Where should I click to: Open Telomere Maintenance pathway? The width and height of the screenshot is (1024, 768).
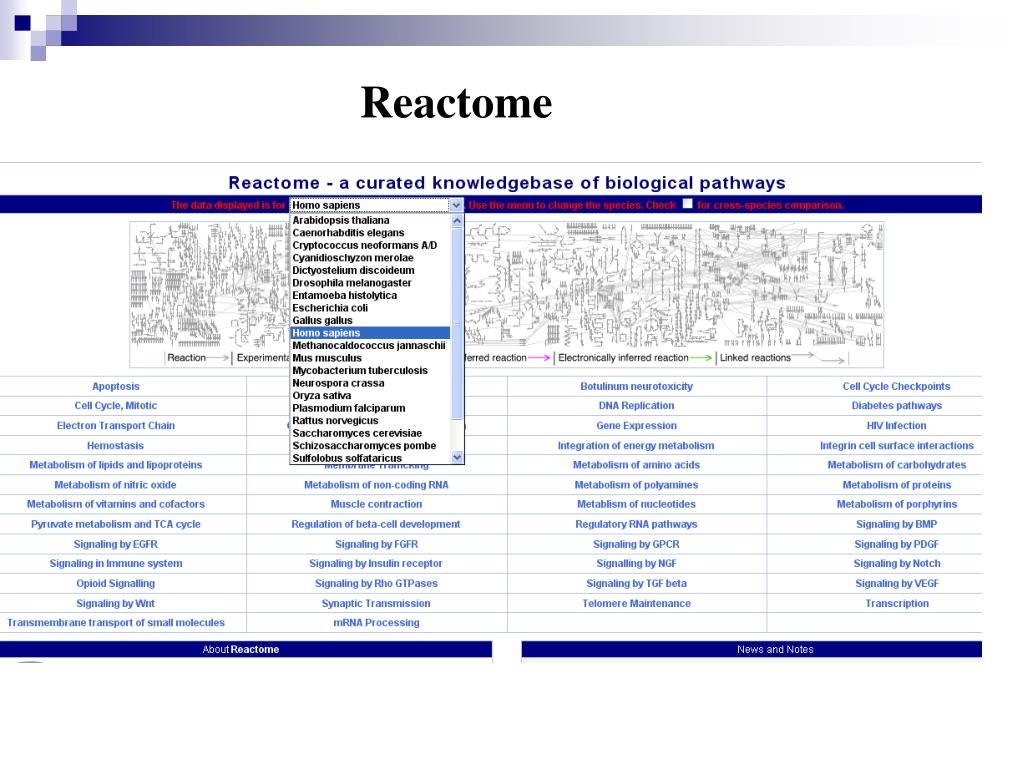point(637,603)
